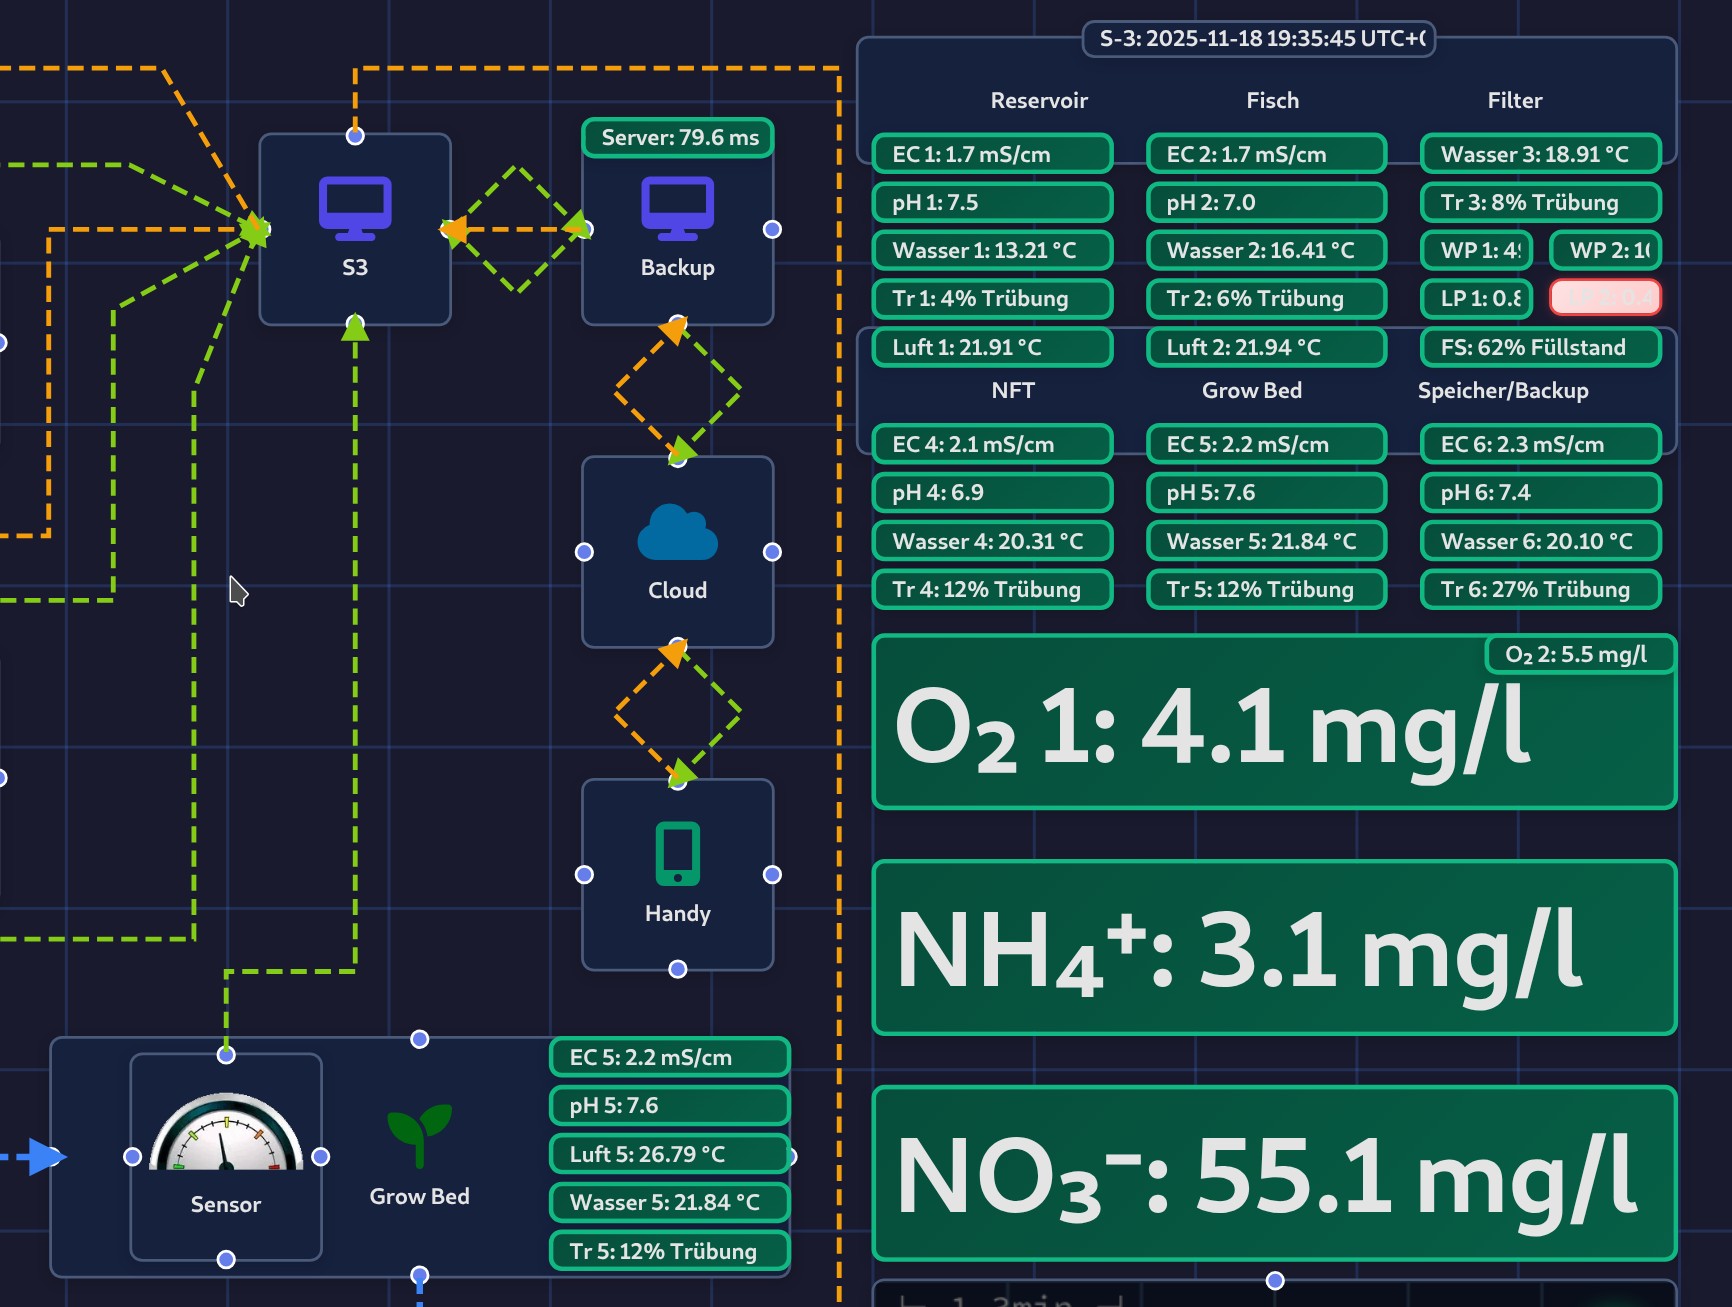This screenshot has width=1732, height=1307.
Task: Select the Backup computer node icon
Action: tap(677, 208)
